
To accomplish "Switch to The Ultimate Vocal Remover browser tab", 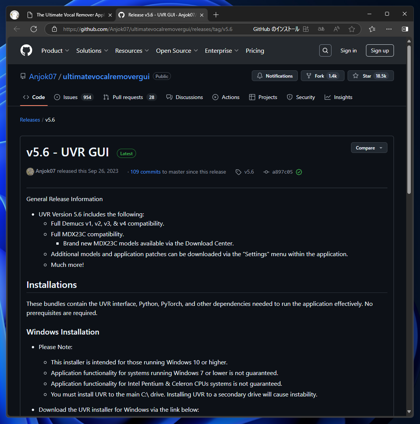I will click(69, 15).
